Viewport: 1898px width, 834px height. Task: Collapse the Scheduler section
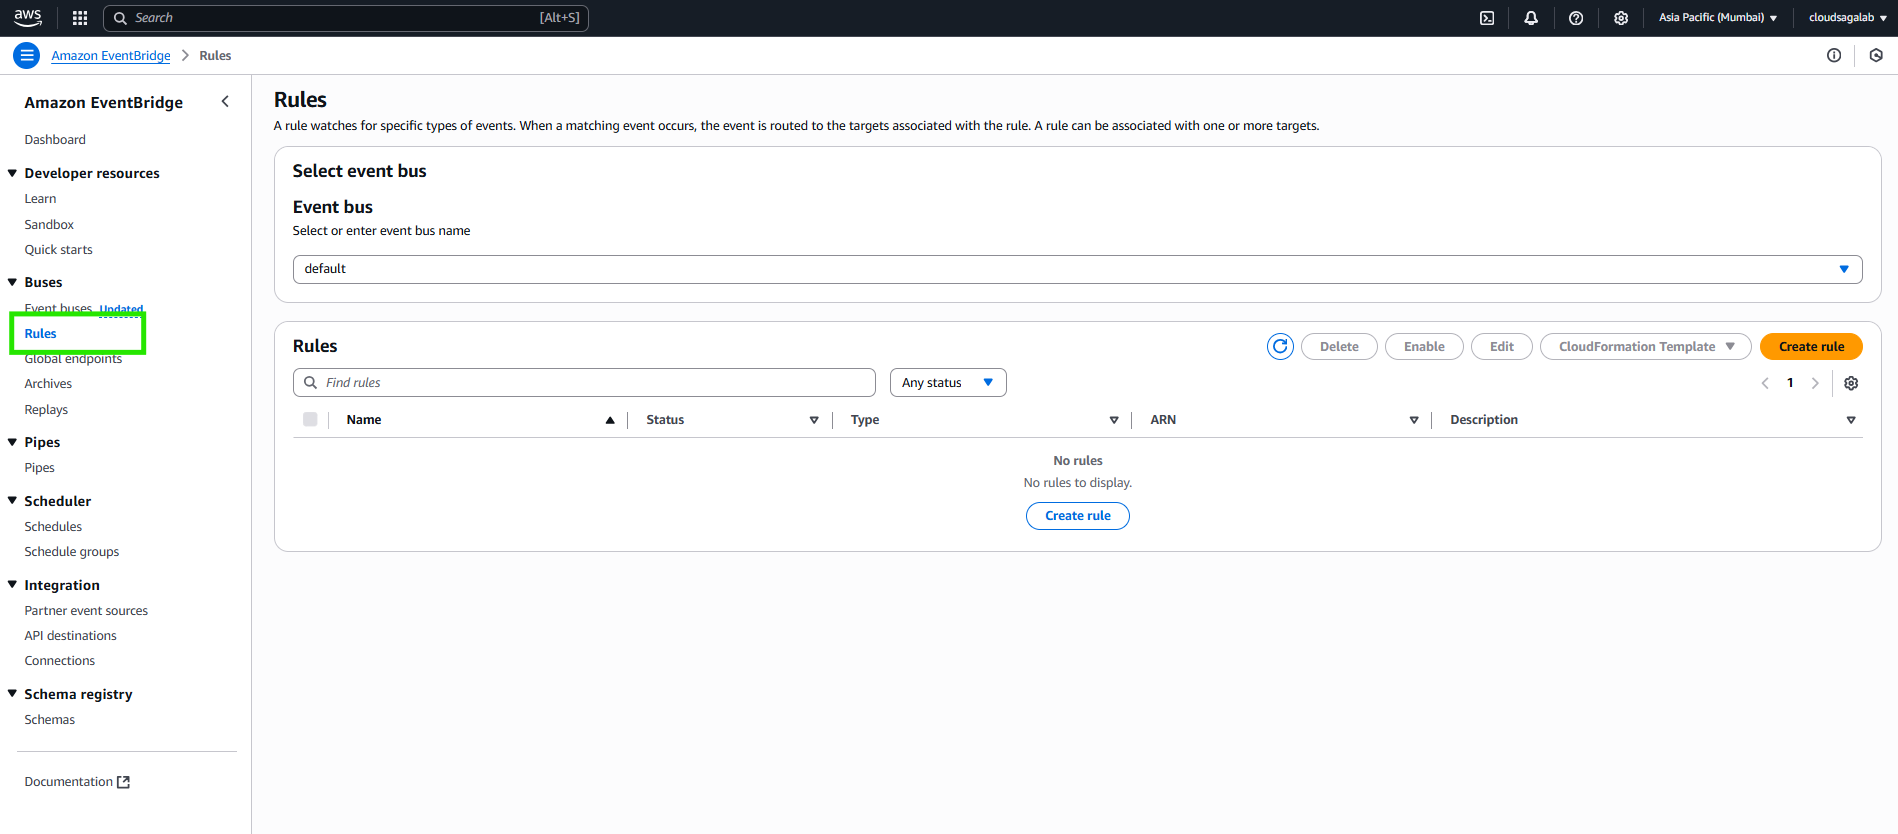click(12, 500)
